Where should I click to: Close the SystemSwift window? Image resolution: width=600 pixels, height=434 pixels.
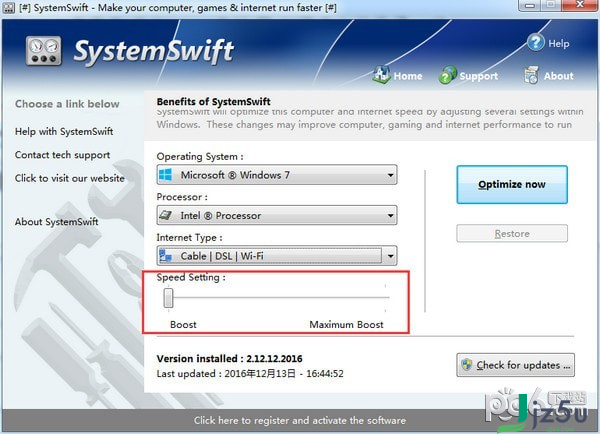click(580, 5)
